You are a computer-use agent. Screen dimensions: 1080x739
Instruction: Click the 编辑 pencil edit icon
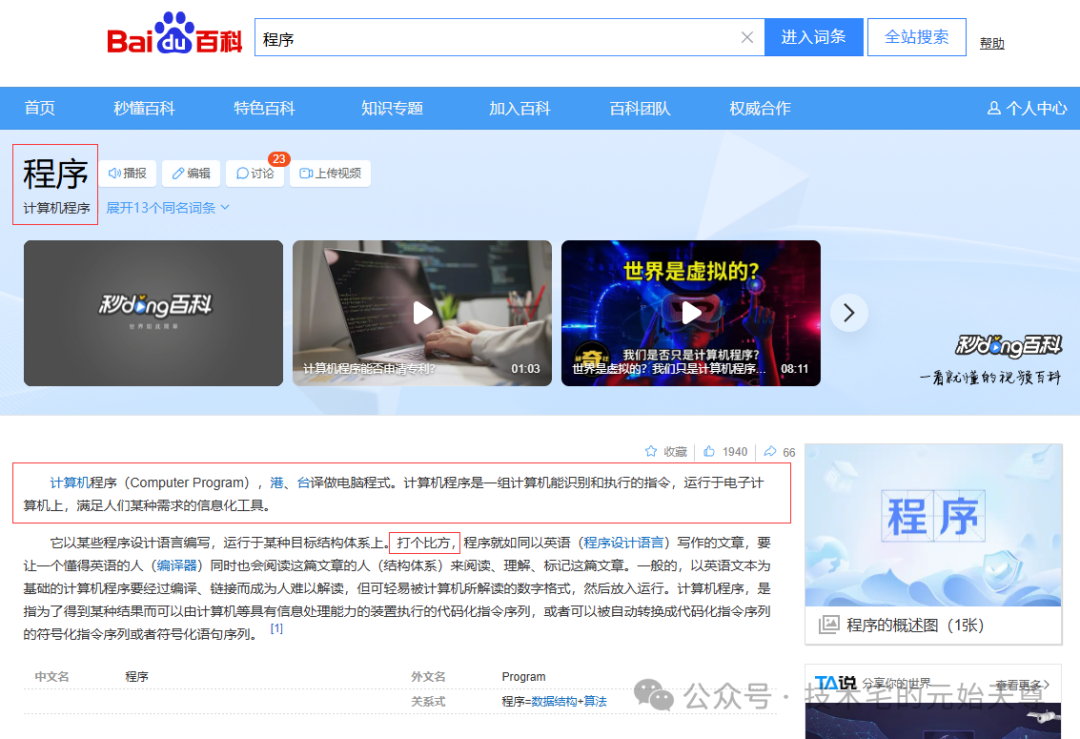179,173
